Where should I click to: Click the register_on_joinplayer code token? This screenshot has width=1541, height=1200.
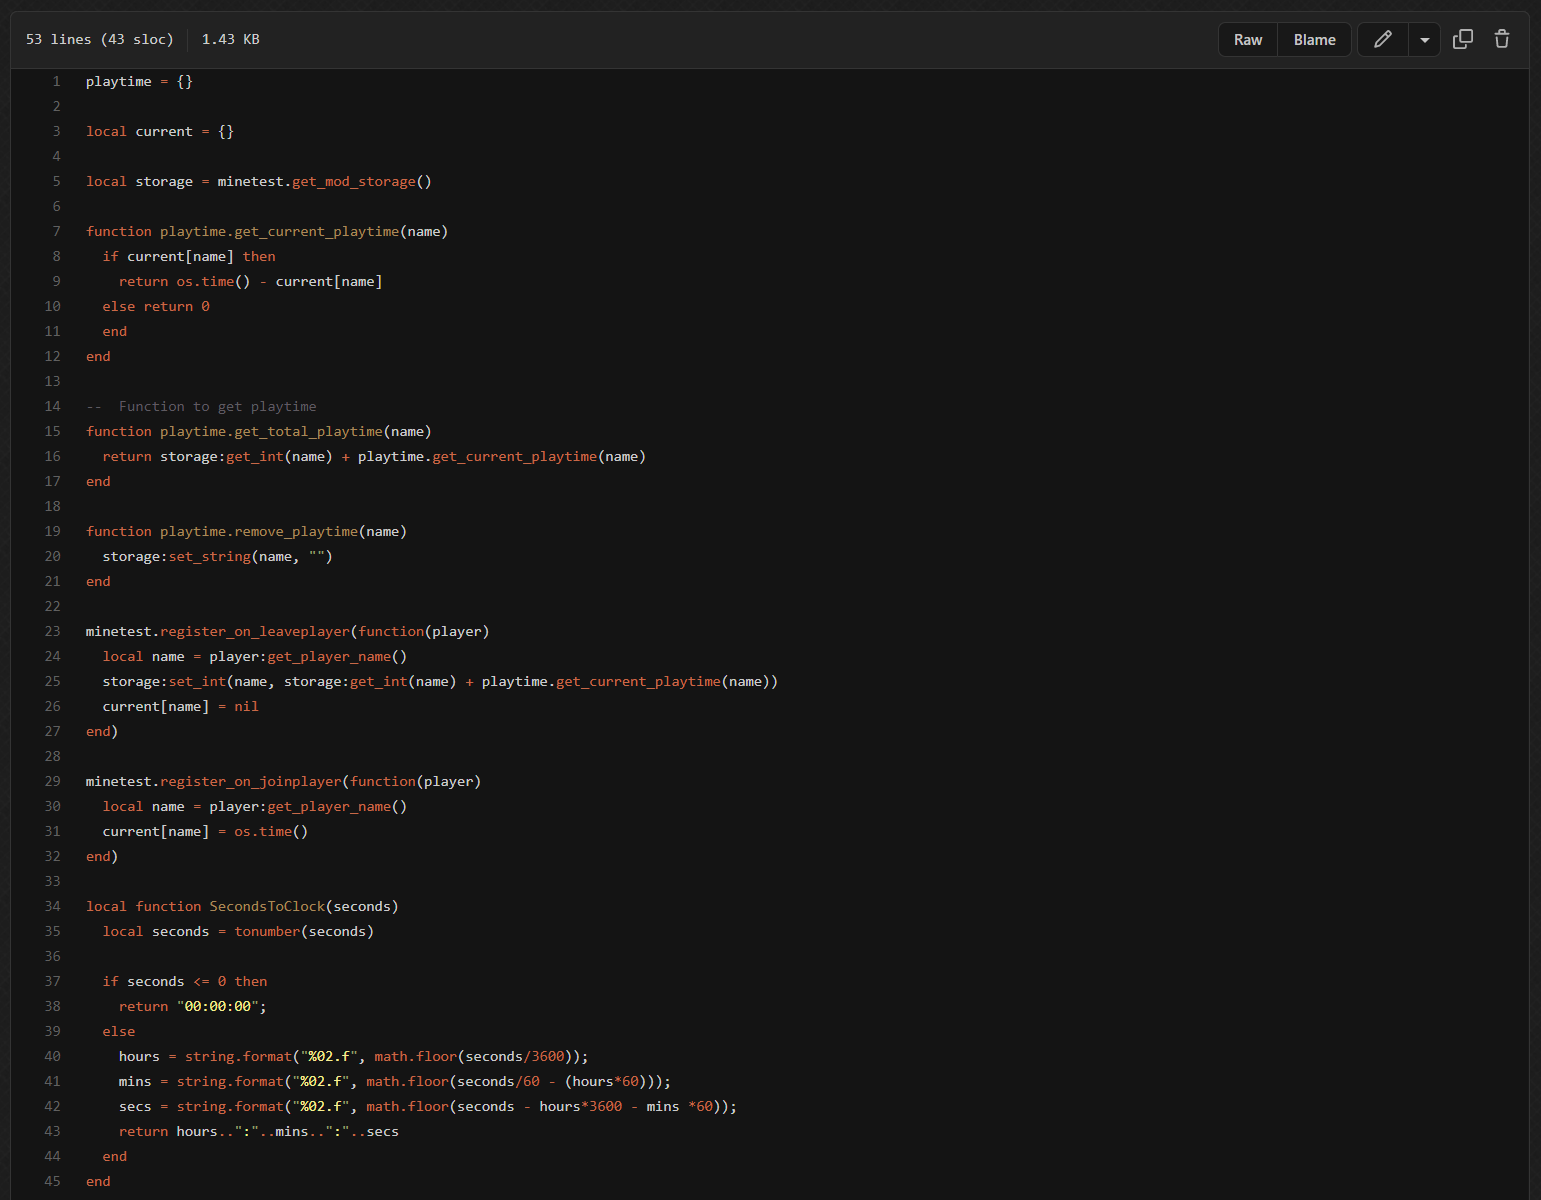(250, 782)
